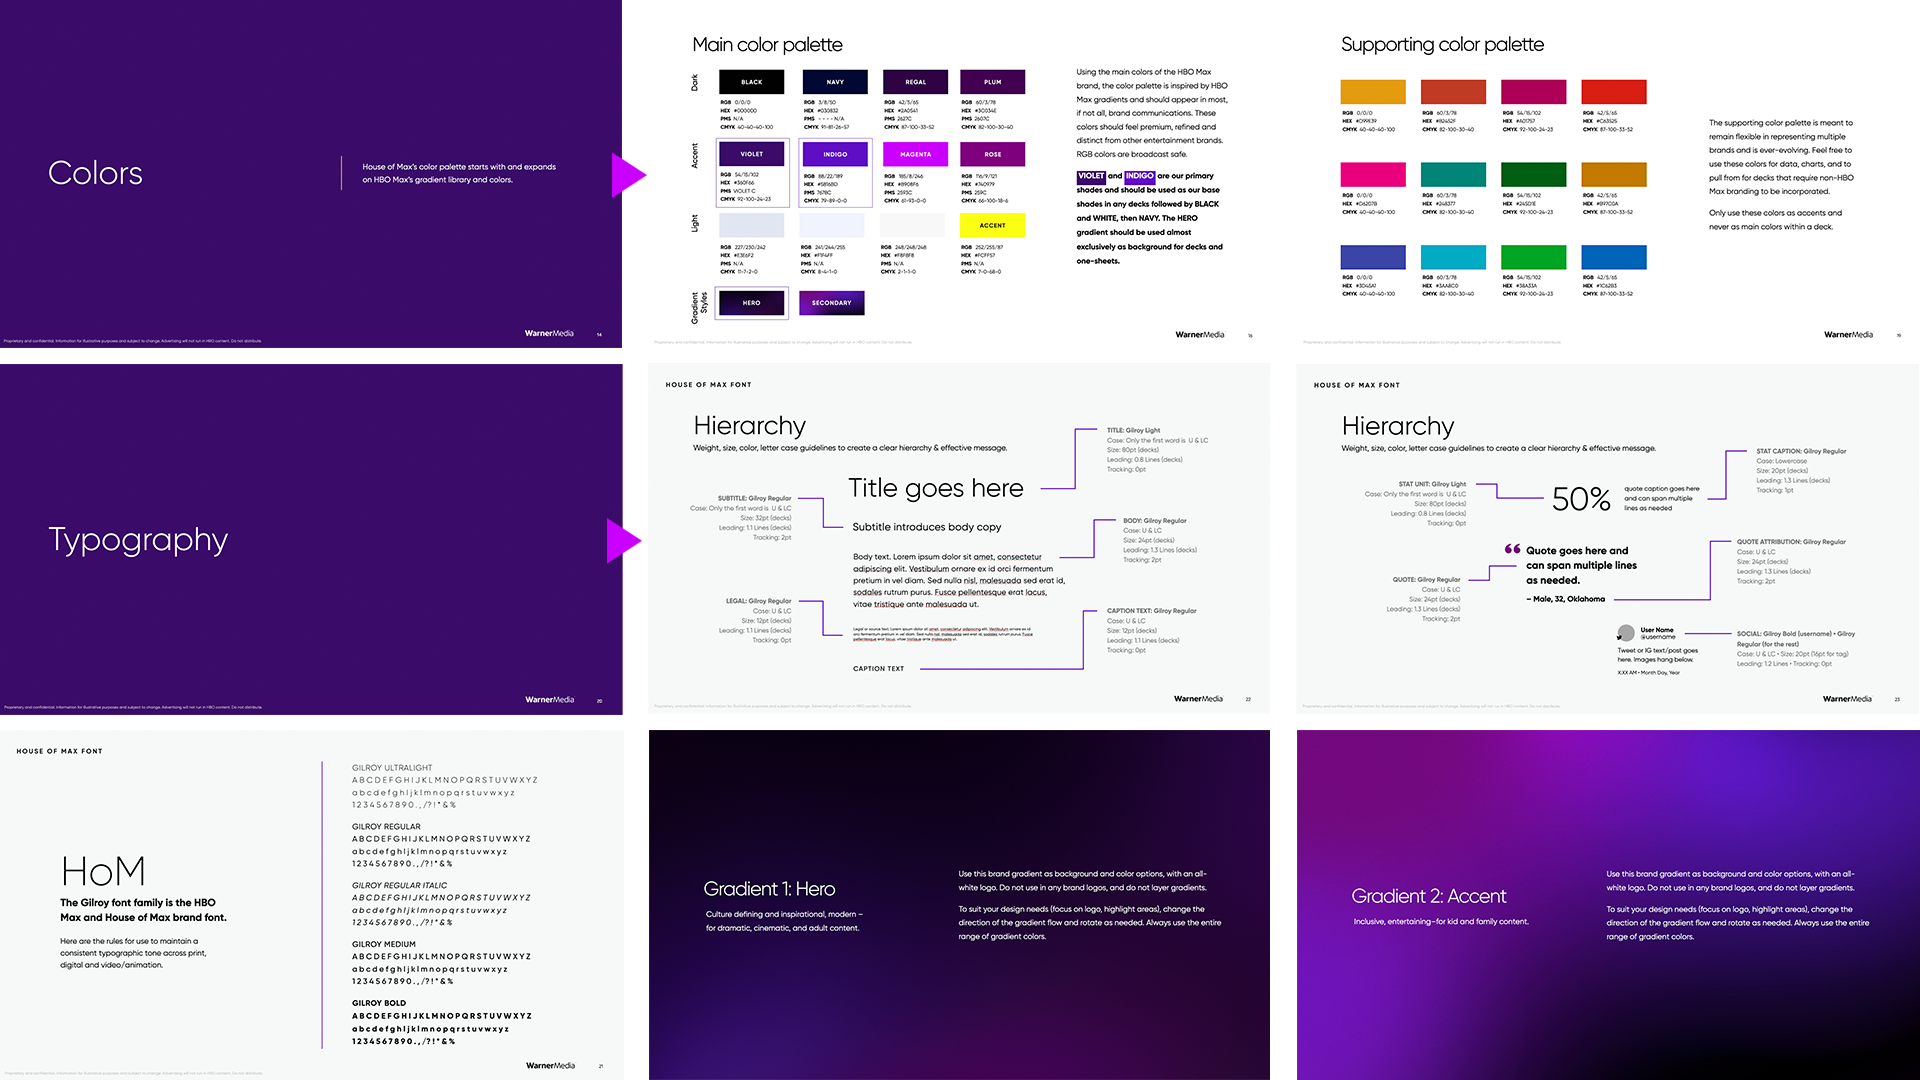
Task: Select the cyan supporting color swatch
Action: click(1453, 257)
